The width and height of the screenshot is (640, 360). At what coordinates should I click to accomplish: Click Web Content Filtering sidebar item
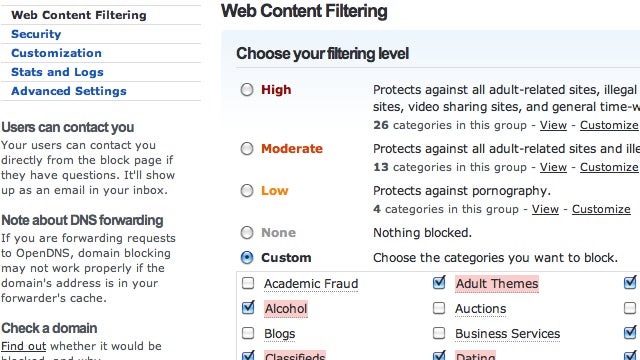pos(79,15)
